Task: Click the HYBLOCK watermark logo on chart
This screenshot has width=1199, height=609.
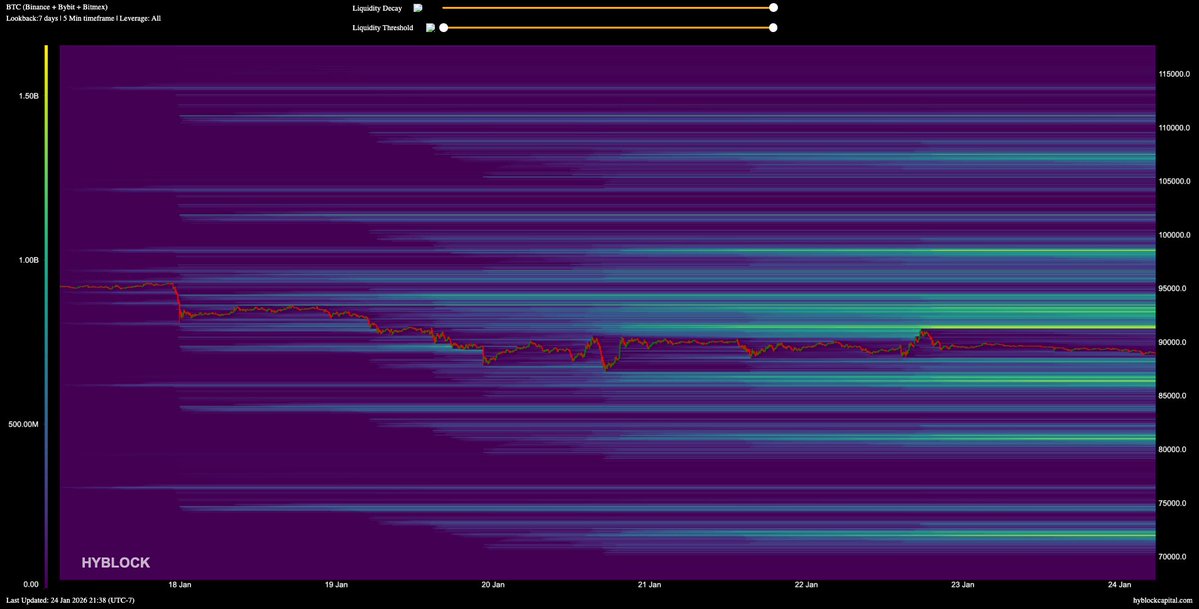Action: click(x=116, y=563)
